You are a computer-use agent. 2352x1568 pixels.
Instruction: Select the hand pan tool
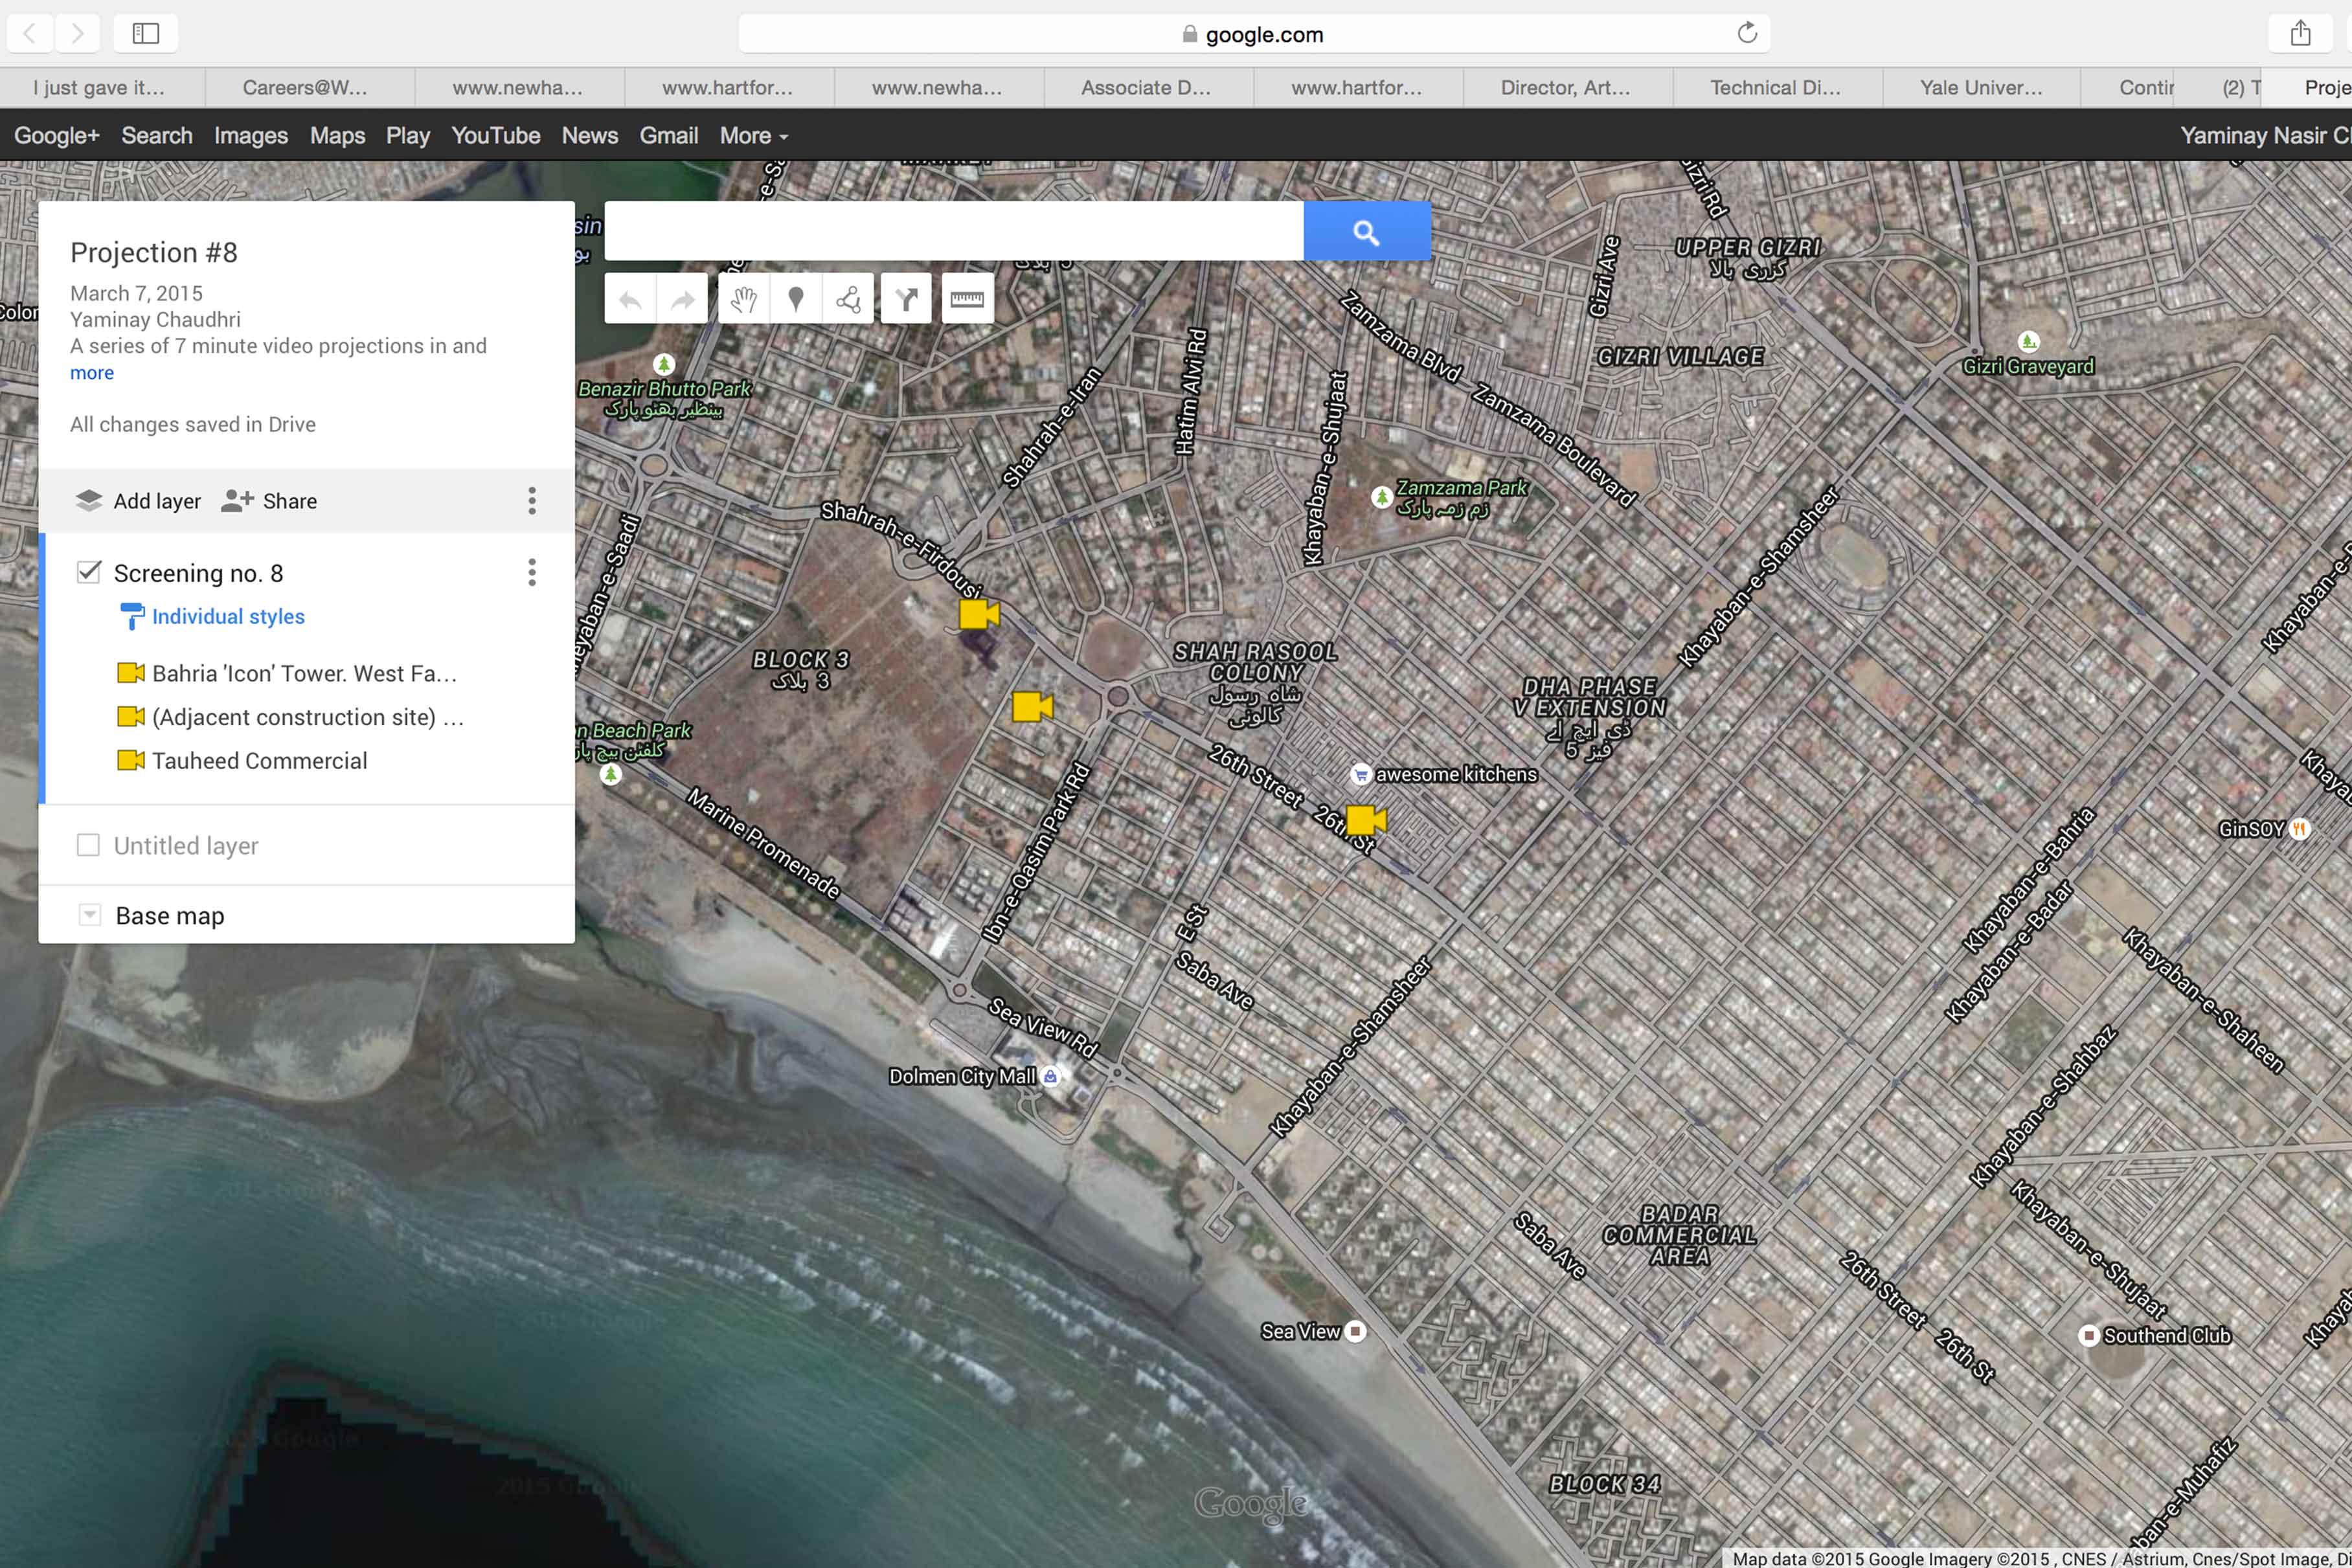(x=743, y=299)
